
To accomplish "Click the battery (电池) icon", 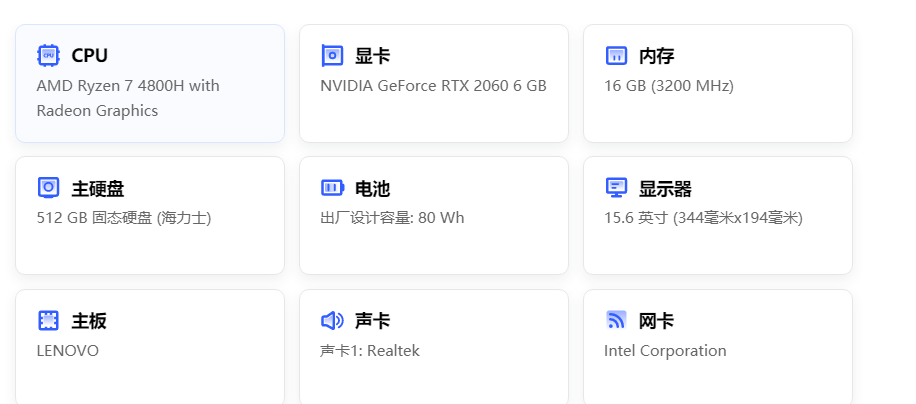I will click(x=332, y=188).
